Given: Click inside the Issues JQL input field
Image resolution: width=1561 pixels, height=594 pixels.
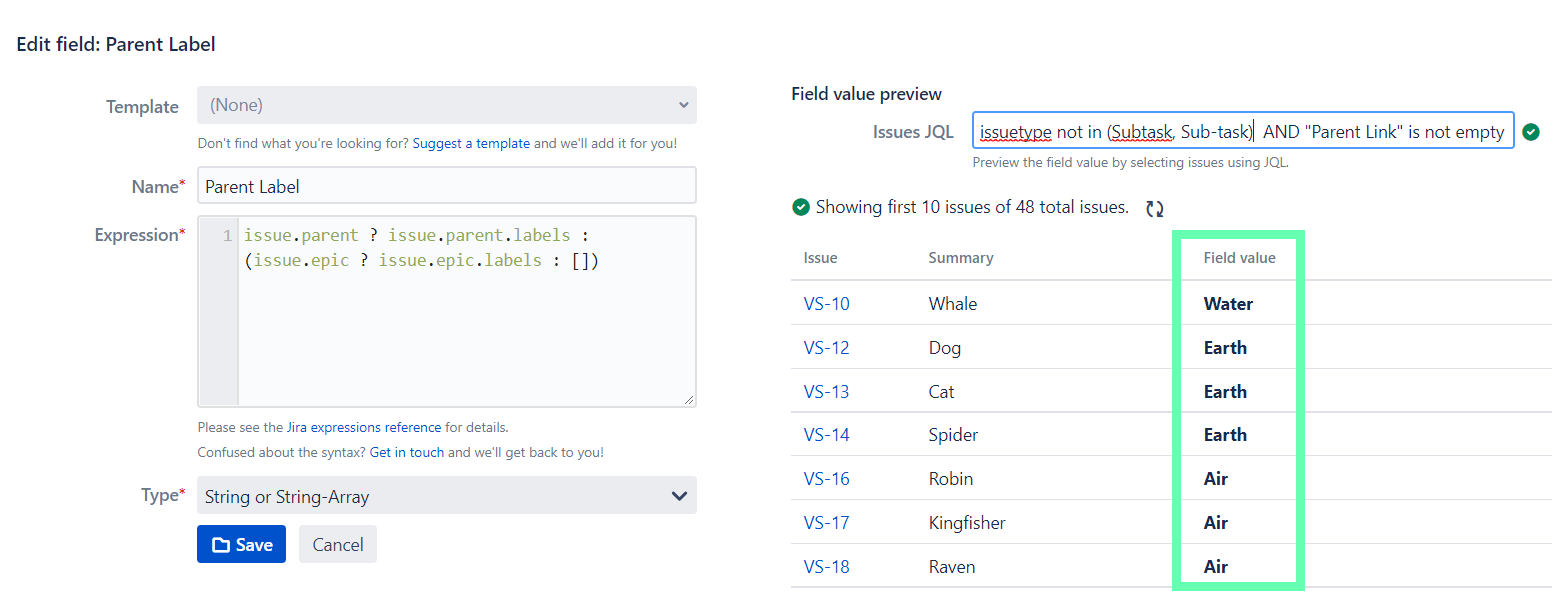Looking at the screenshot, I should (x=1240, y=131).
